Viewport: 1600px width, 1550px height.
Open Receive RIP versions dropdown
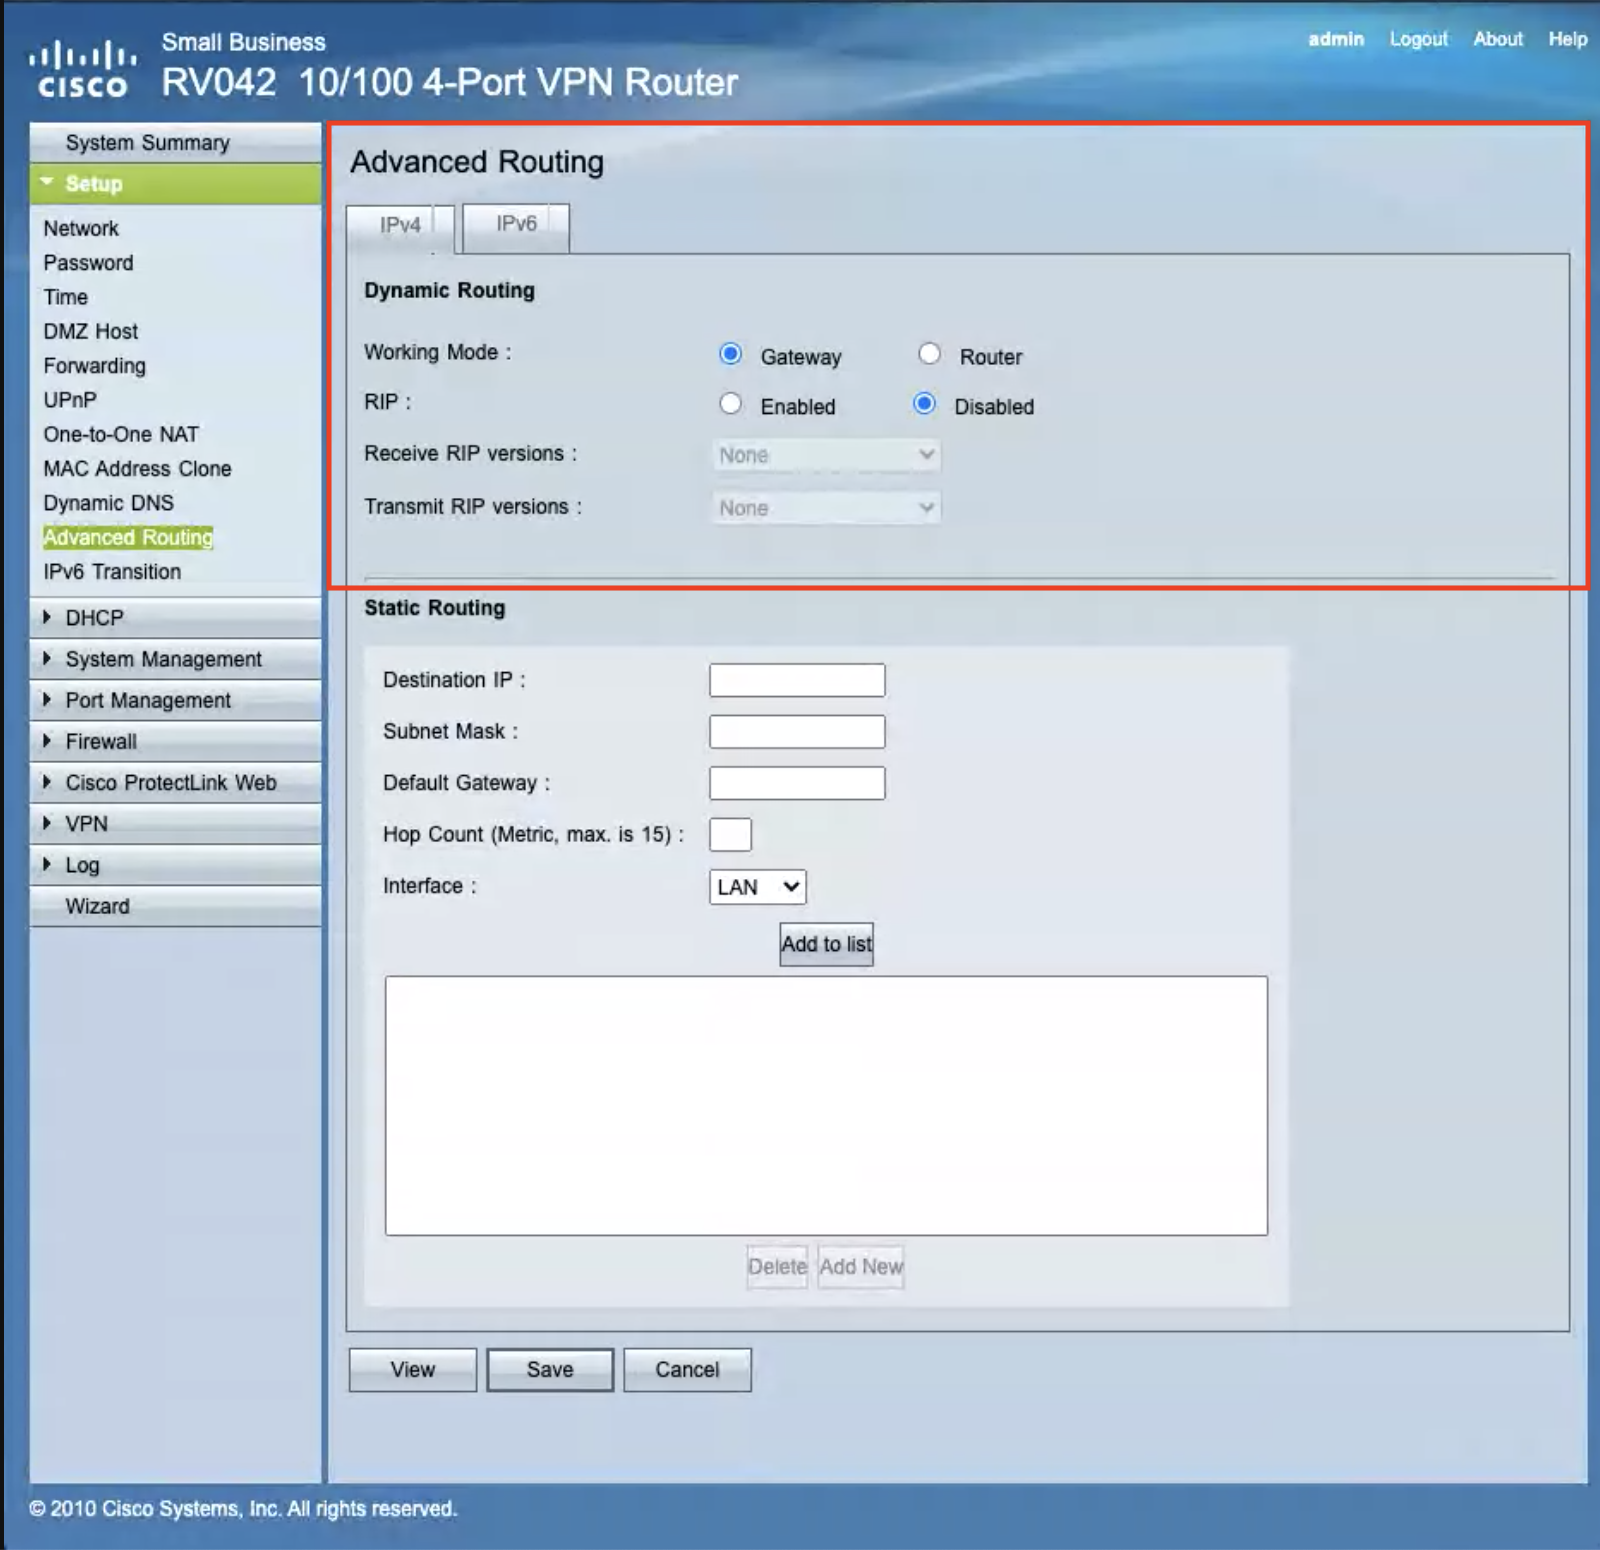pyautogui.click(x=827, y=455)
